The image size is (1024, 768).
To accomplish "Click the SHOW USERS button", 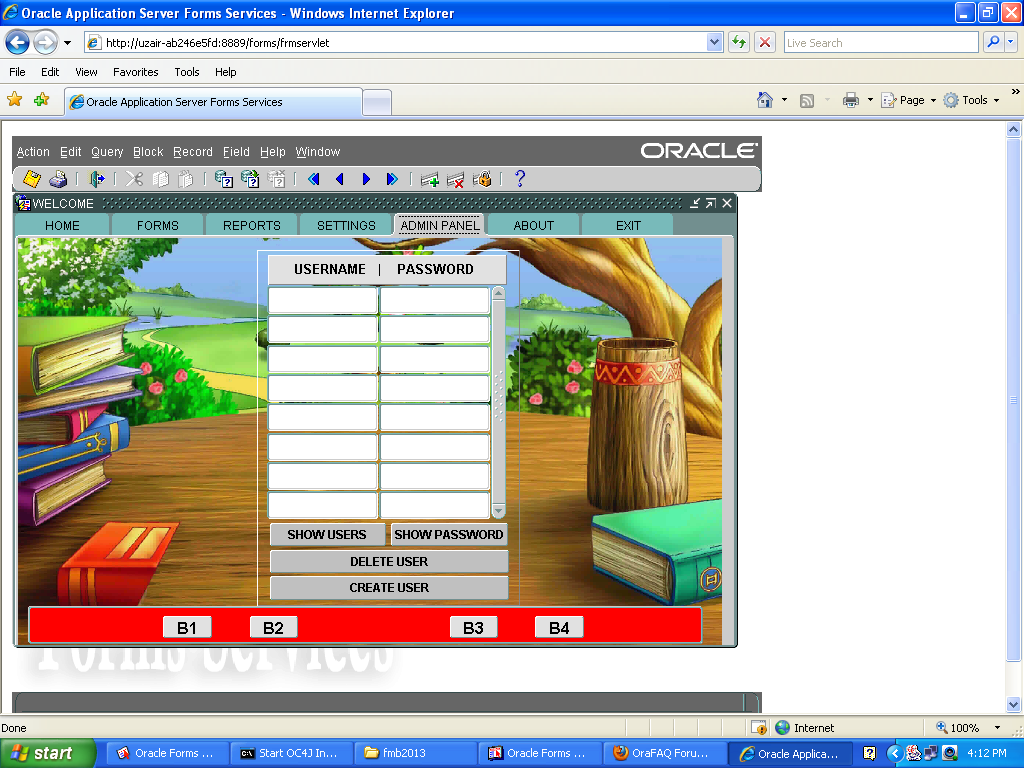I will [327, 534].
